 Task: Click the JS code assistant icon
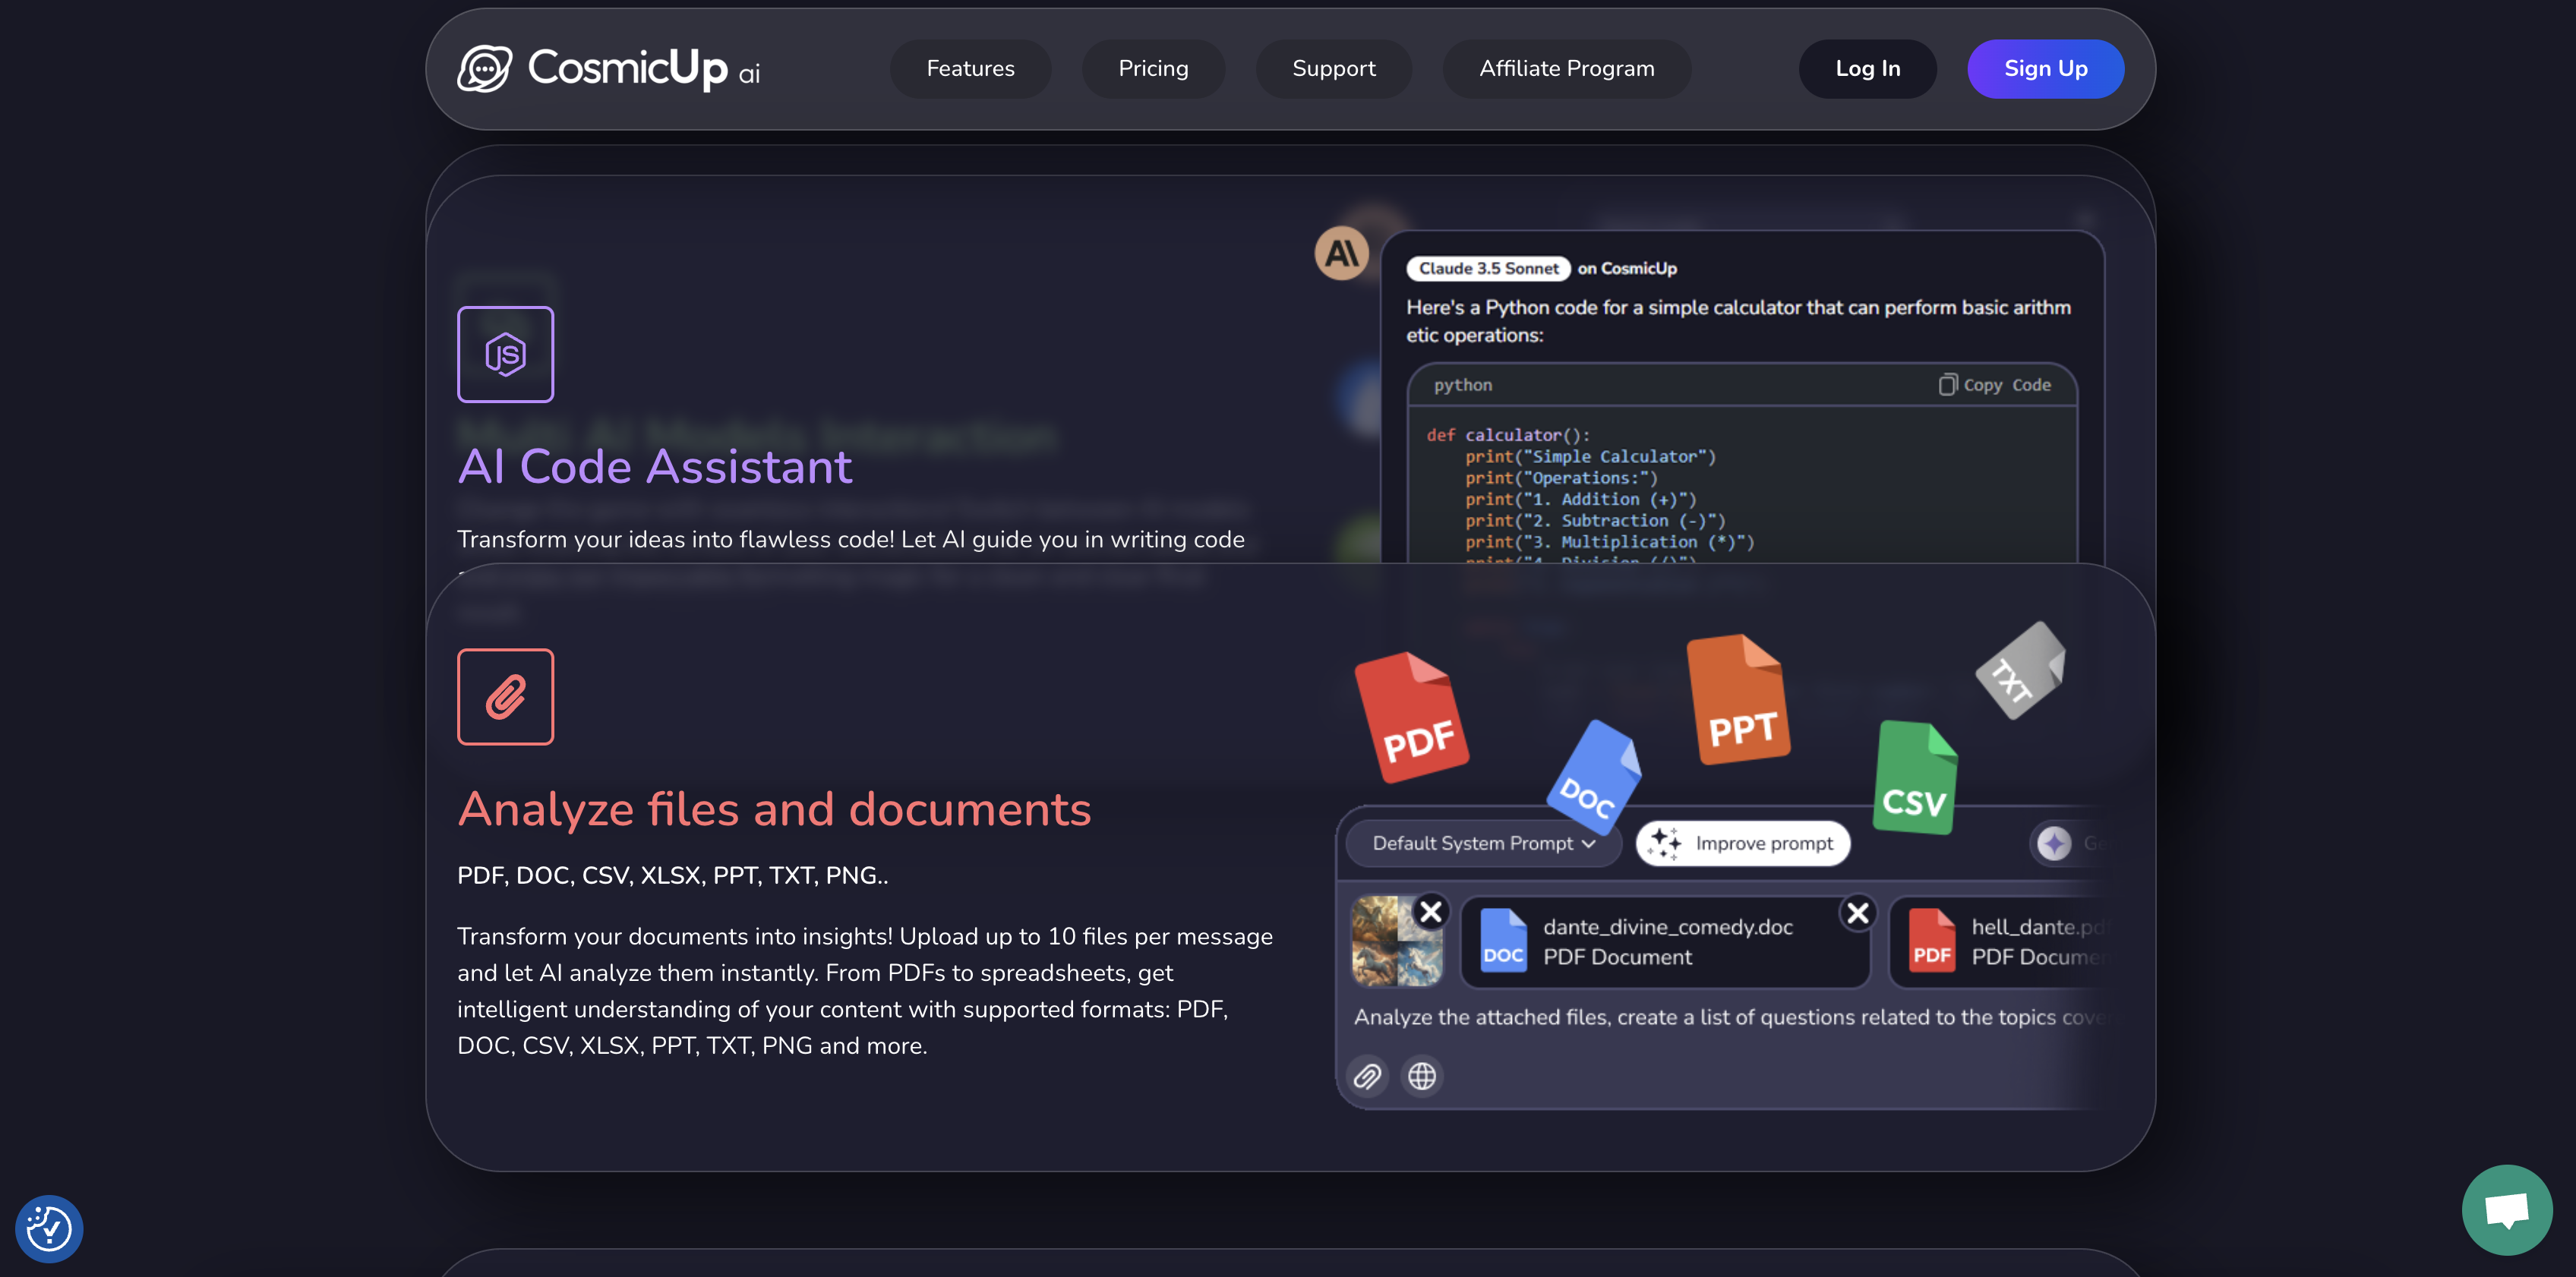coord(505,354)
